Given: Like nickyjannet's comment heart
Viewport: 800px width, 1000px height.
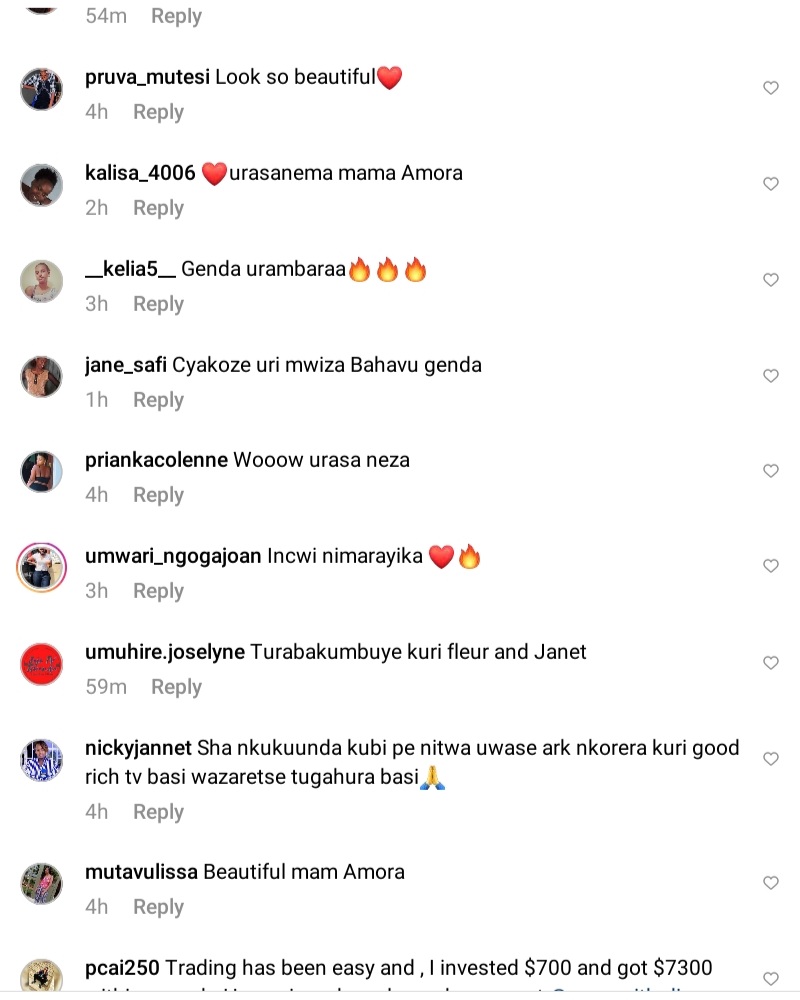Looking at the screenshot, I should point(771,758).
